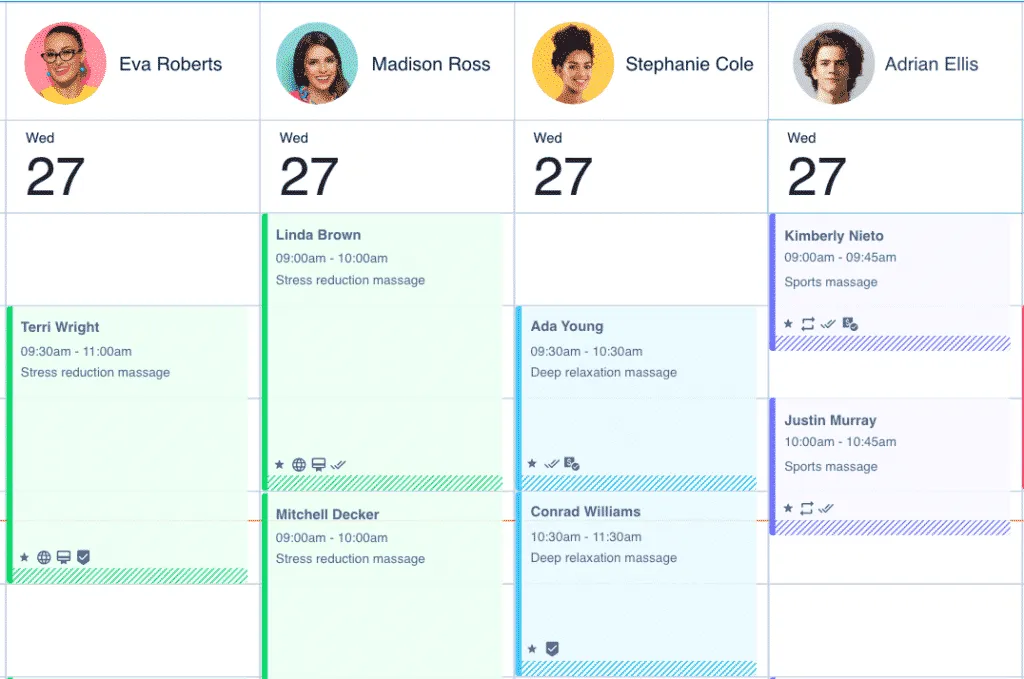Select Madison Ross's column header
The image size is (1024, 679).
click(386, 63)
